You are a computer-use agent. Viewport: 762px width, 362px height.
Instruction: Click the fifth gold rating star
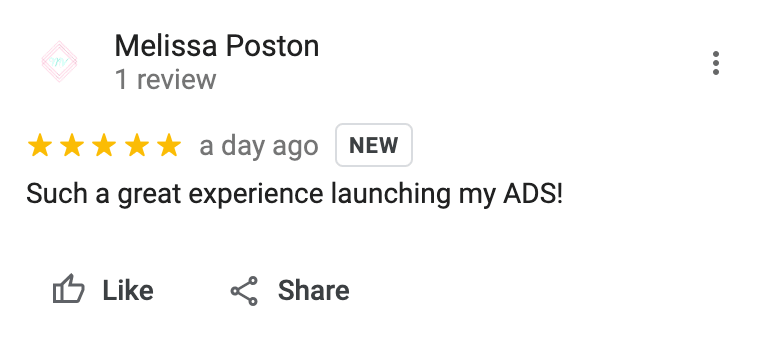169,146
